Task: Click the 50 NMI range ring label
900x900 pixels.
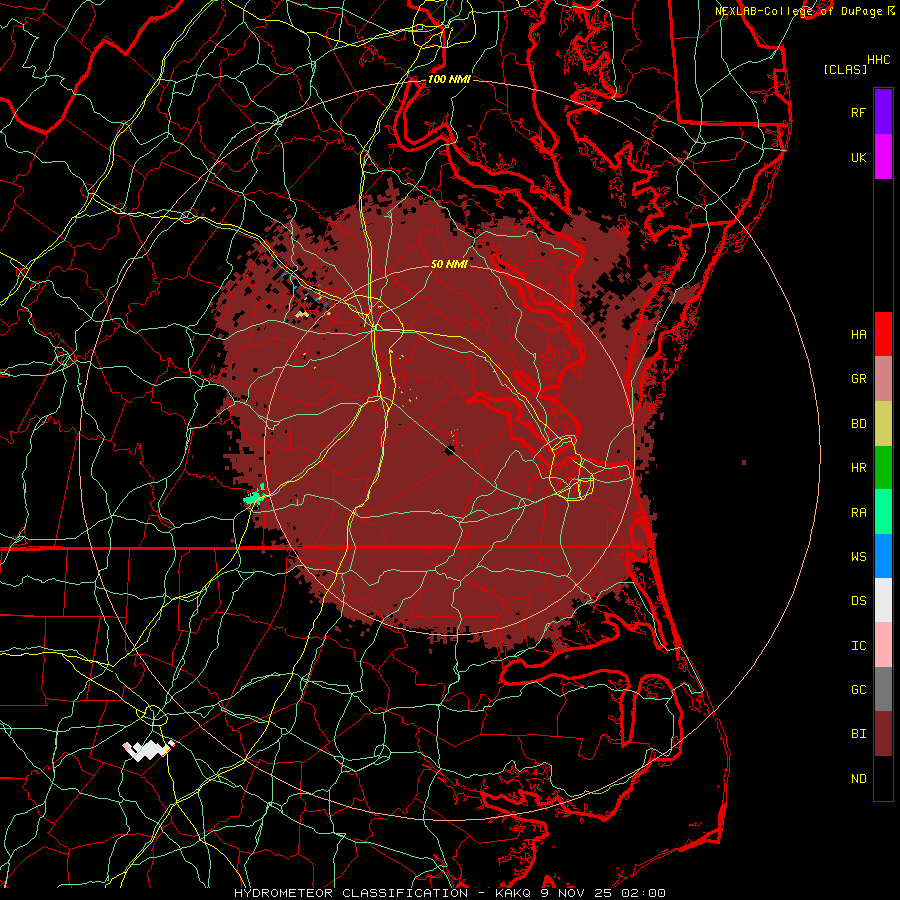Action: point(449,264)
